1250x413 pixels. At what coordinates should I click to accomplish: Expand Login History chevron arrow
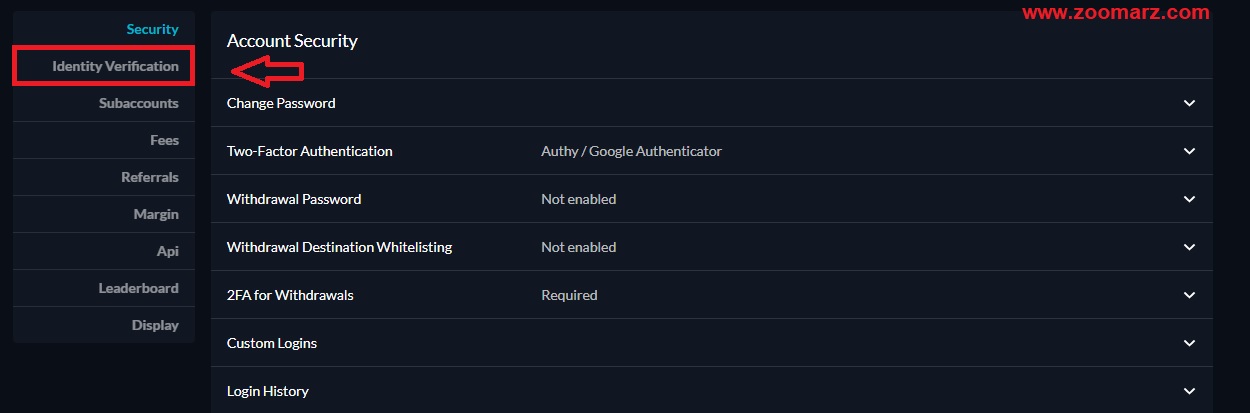(x=1189, y=391)
